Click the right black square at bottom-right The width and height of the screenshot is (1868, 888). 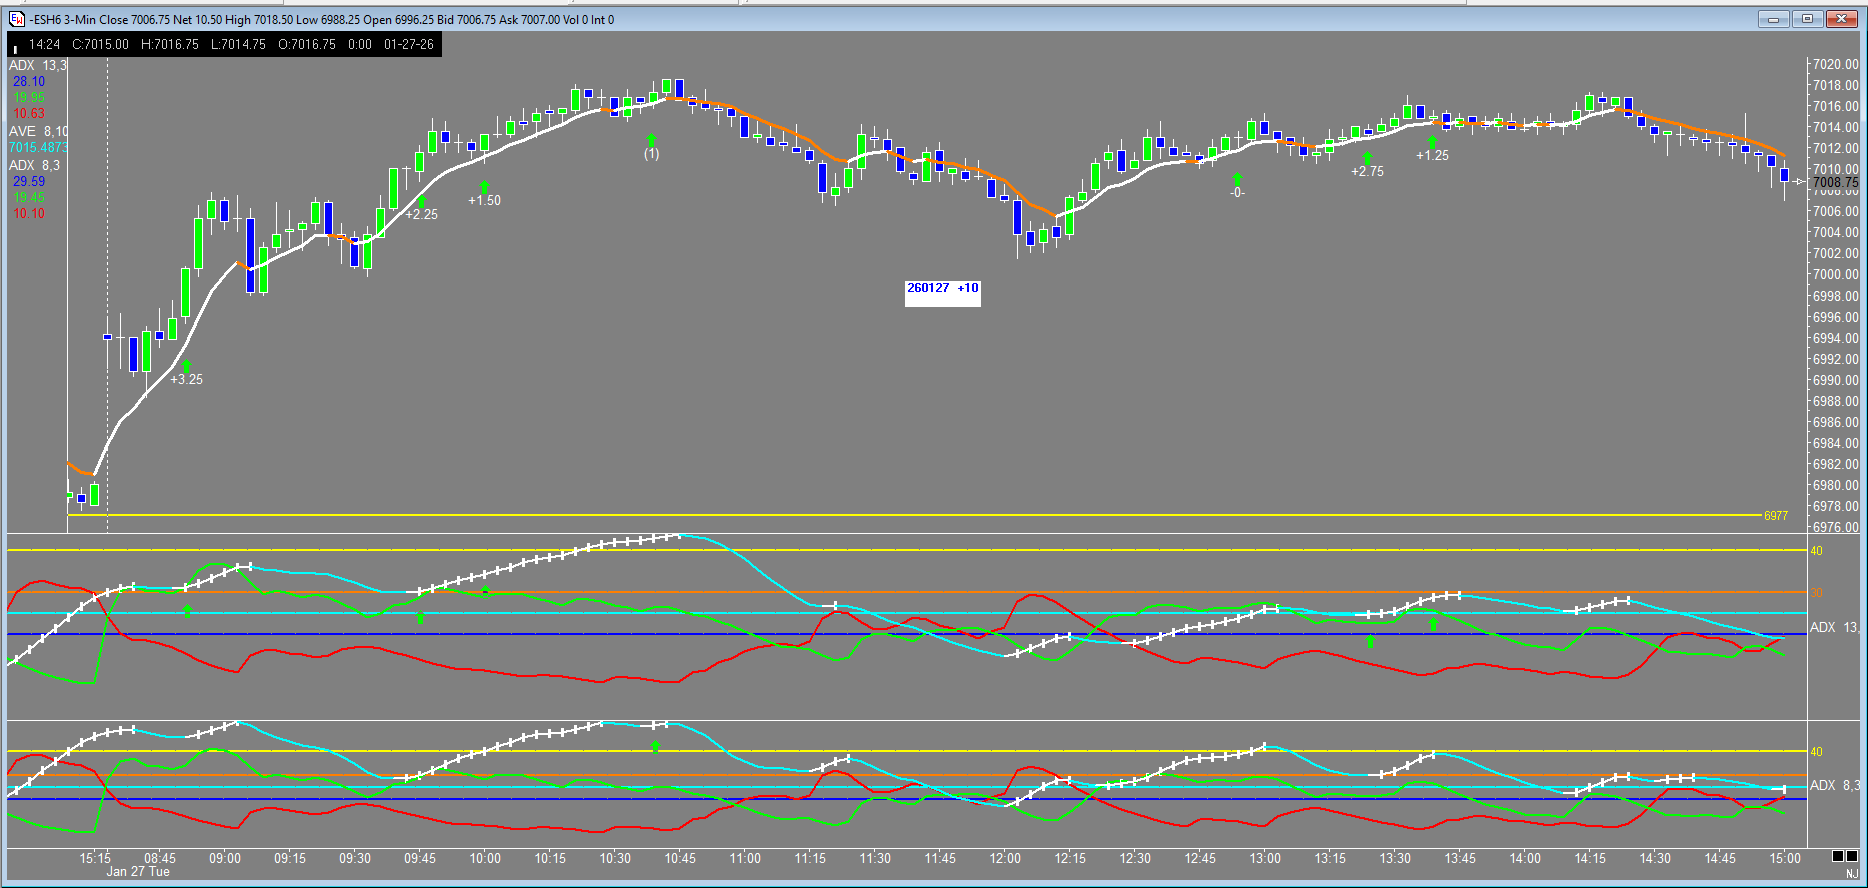pos(1853,856)
